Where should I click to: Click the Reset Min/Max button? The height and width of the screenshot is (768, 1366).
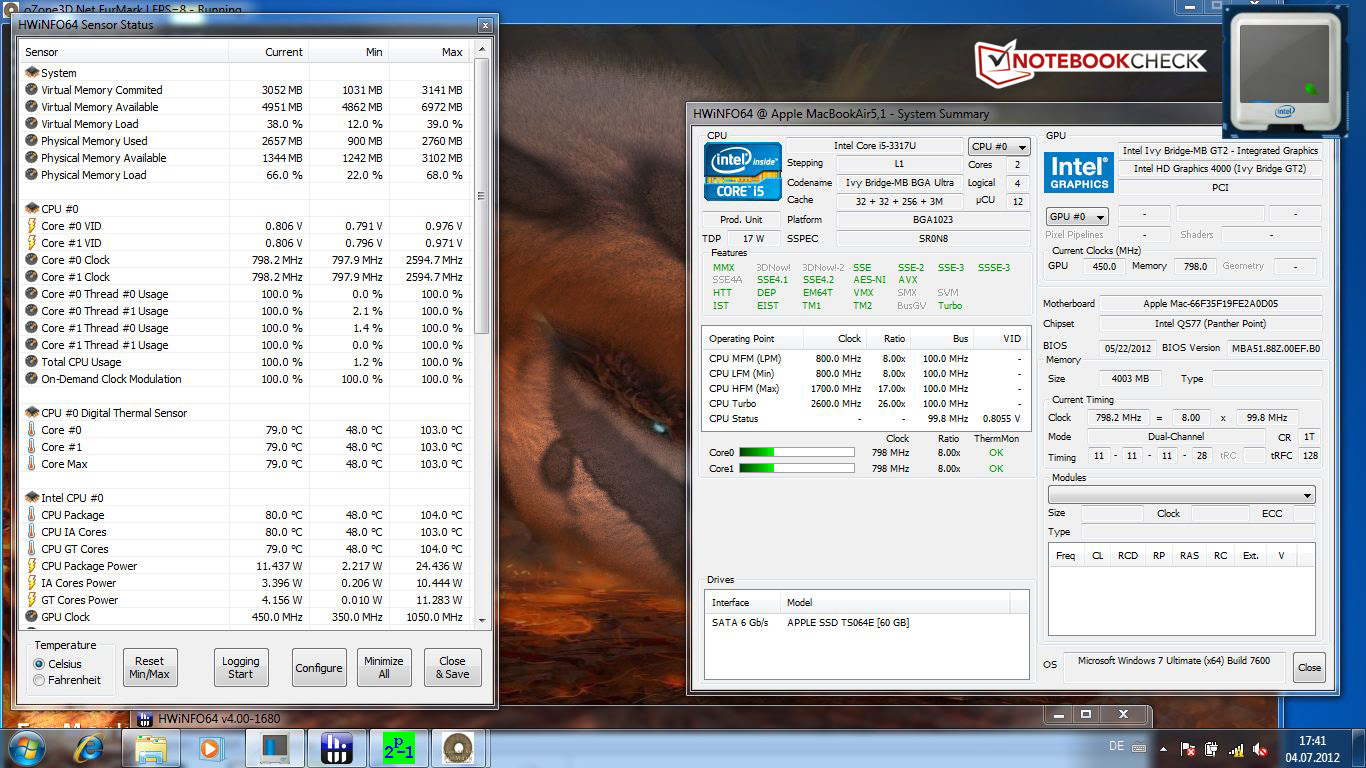point(150,668)
